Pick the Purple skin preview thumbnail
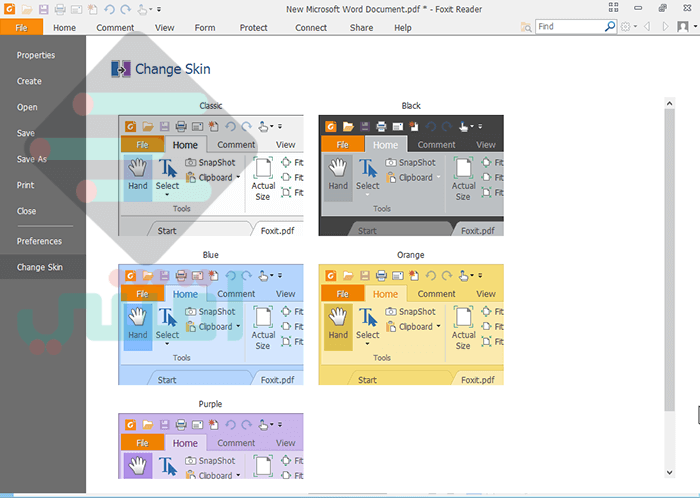The image size is (700, 498). [x=211, y=446]
